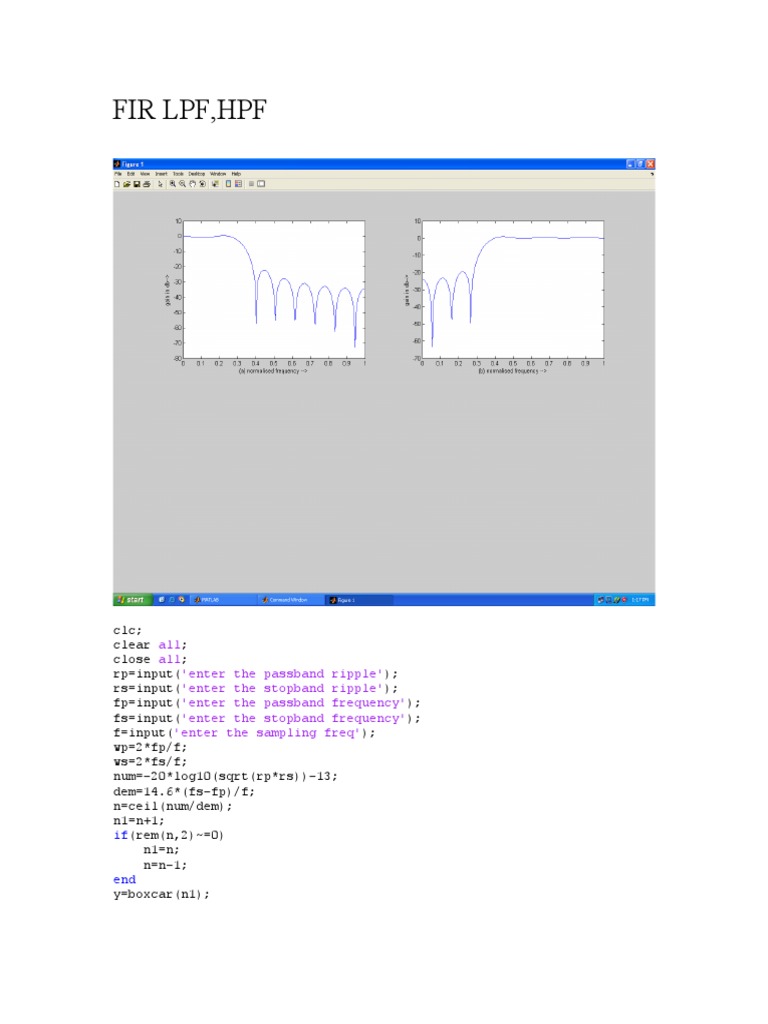This screenshot has width=768, height=1024.
Task: Select the Data Cursor tool
Action: tap(215, 184)
